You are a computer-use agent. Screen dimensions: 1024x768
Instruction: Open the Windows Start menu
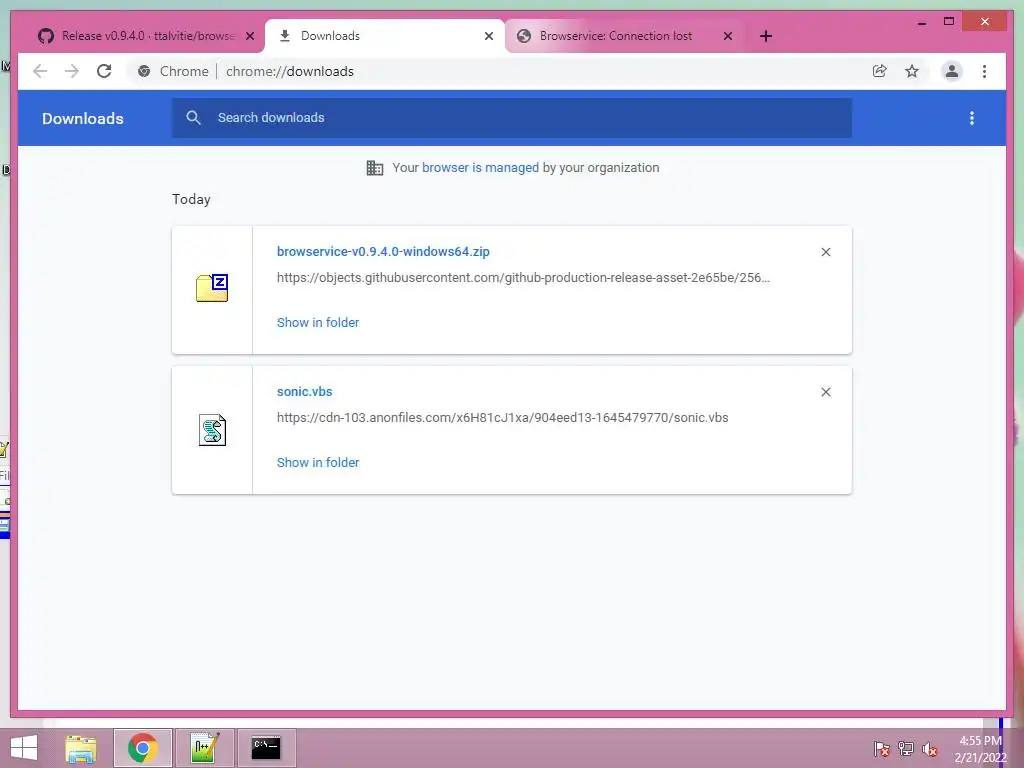(x=24, y=748)
